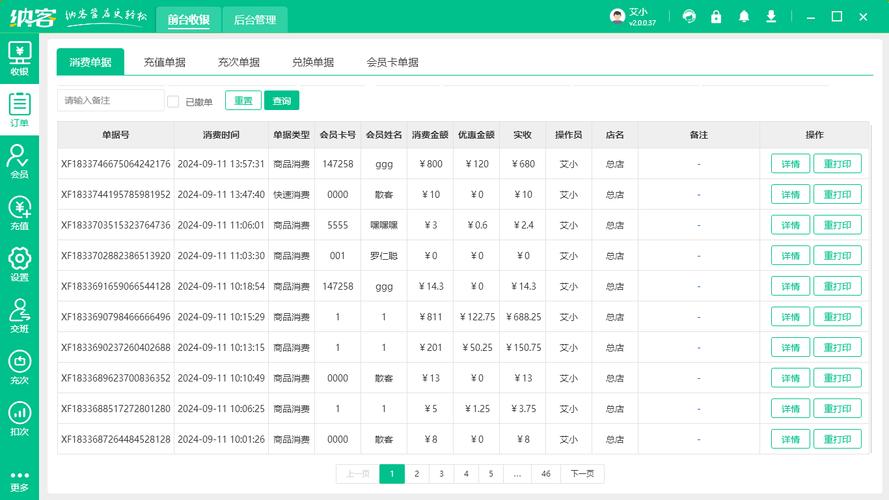Click the download icon in title bar
Viewport: 889px width, 500px height.
click(771, 16)
